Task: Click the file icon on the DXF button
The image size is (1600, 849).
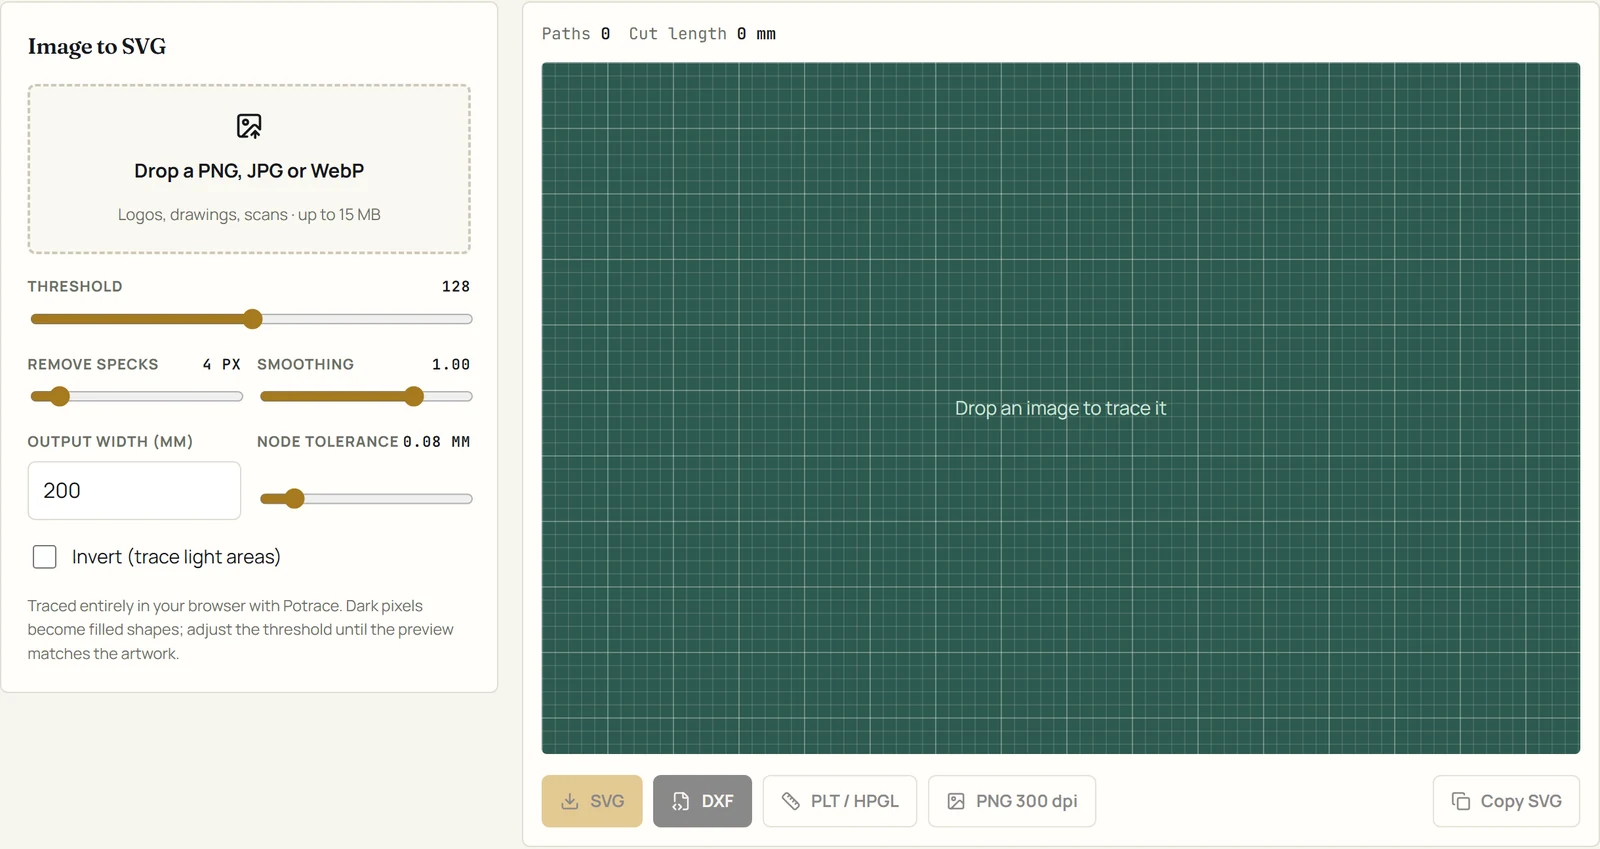Action: tap(681, 801)
